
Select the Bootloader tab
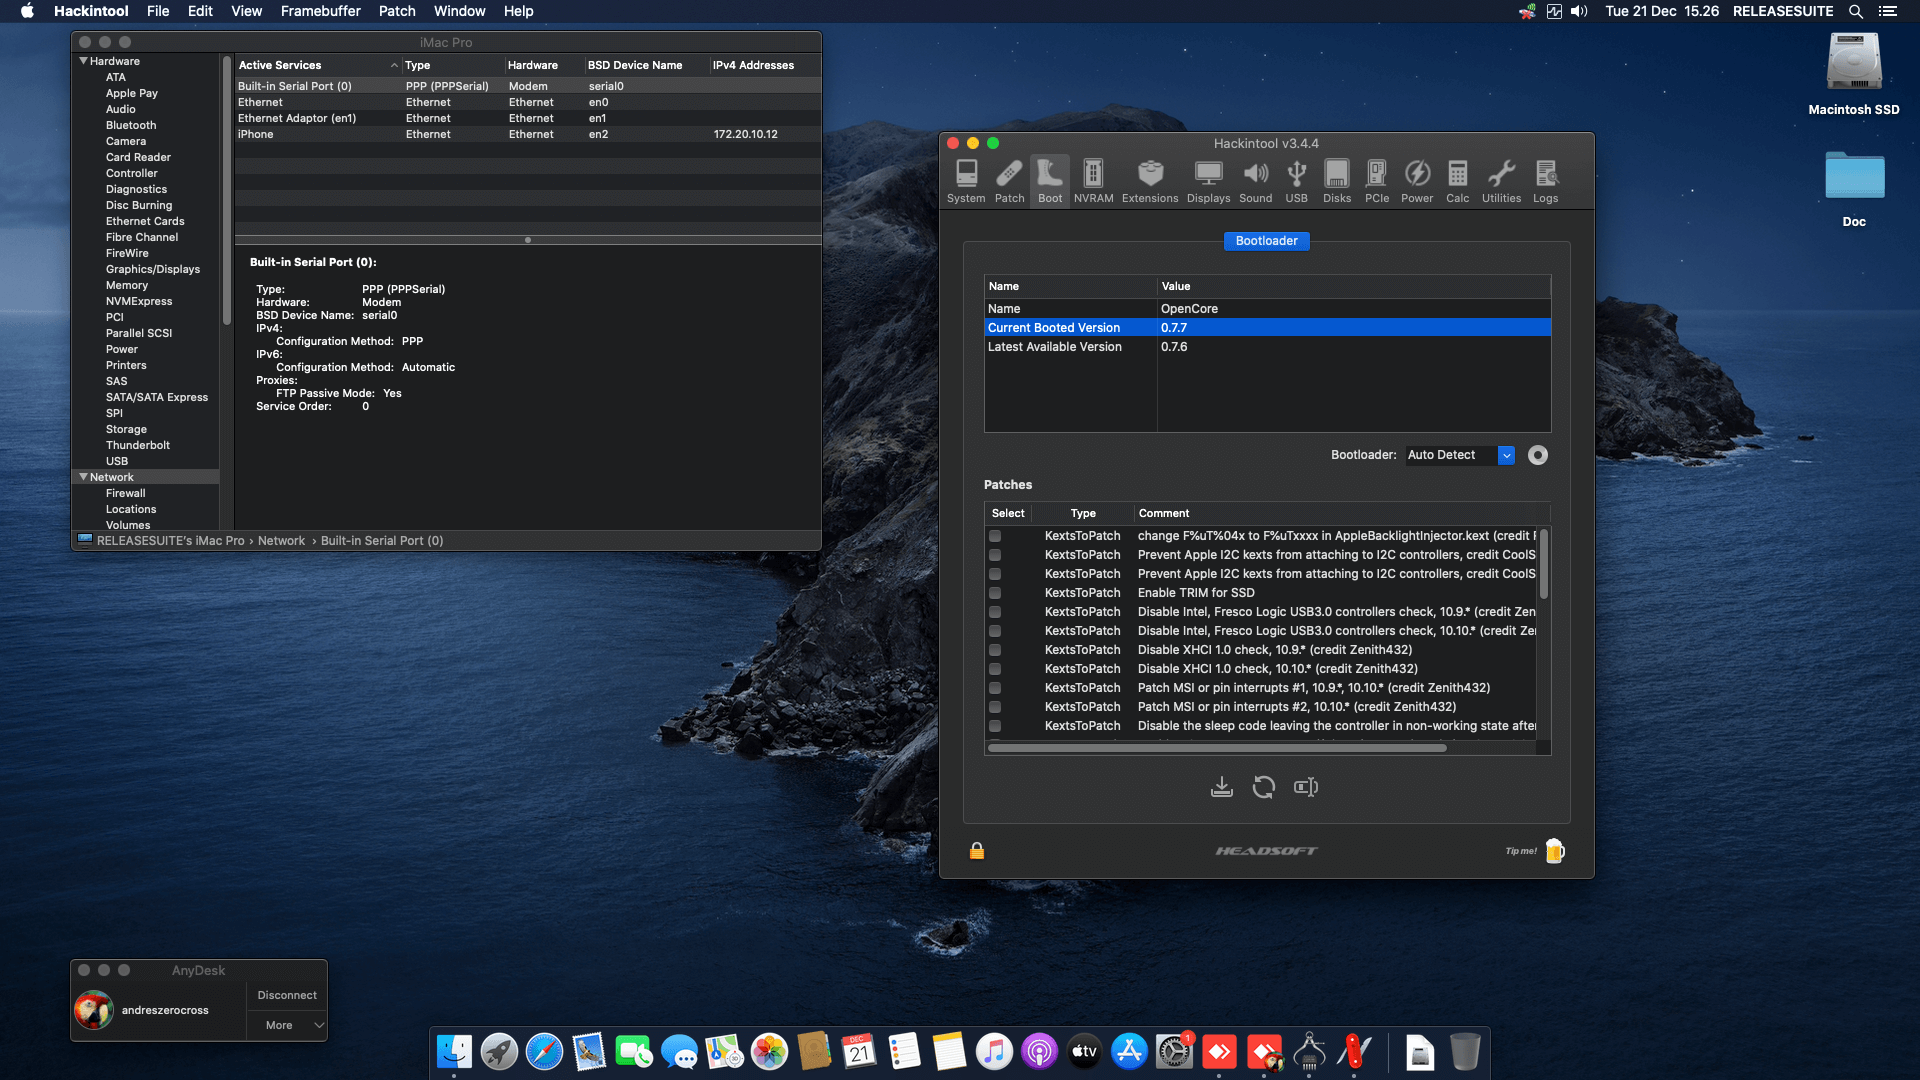tap(1266, 241)
